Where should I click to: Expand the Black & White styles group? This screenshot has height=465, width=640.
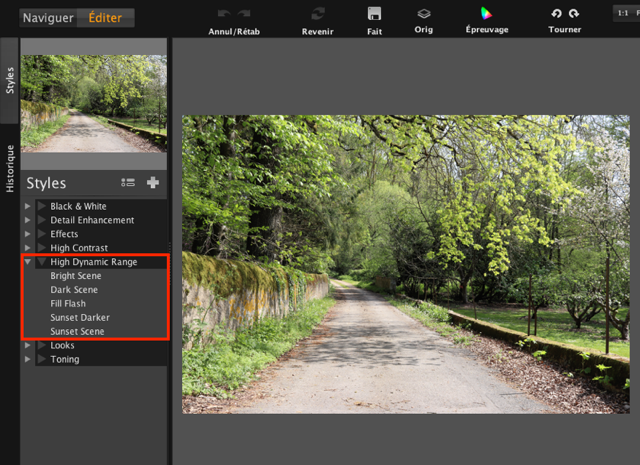(28, 206)
